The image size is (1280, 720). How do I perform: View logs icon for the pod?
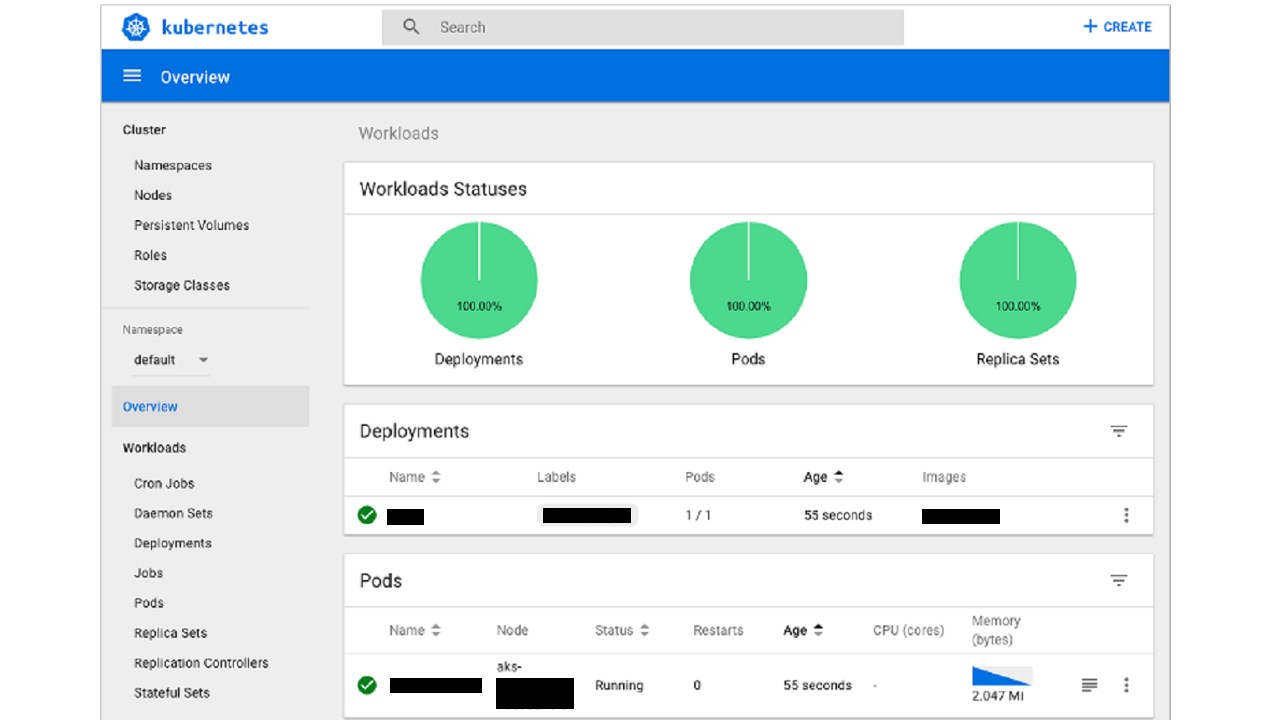1090,685
